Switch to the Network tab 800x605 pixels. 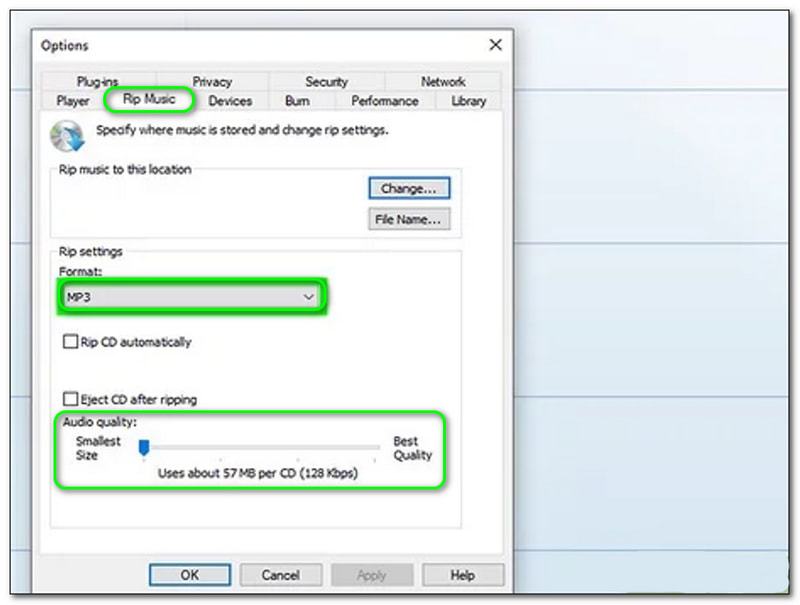coord(441,81)
